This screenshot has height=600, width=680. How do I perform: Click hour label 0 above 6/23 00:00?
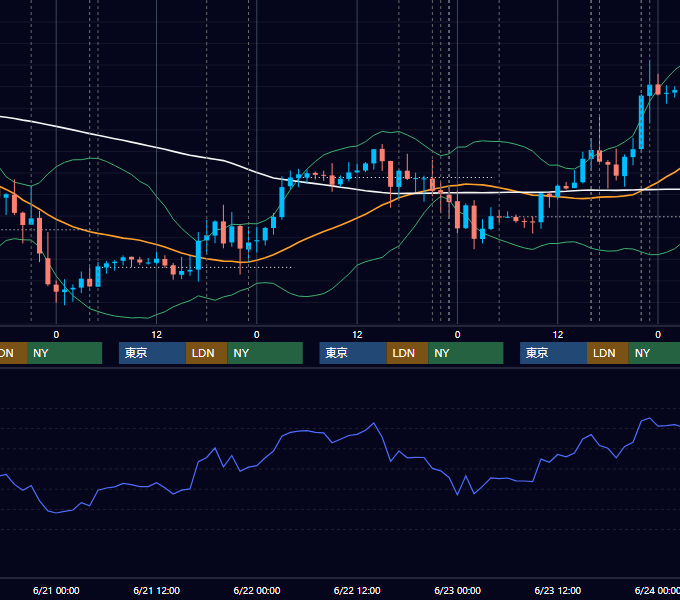pyautogui.click(x=458, y=335)
